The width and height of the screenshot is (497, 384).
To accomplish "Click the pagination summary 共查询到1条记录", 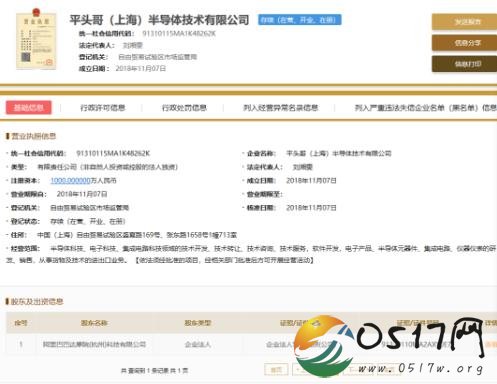I will [154, 370].
